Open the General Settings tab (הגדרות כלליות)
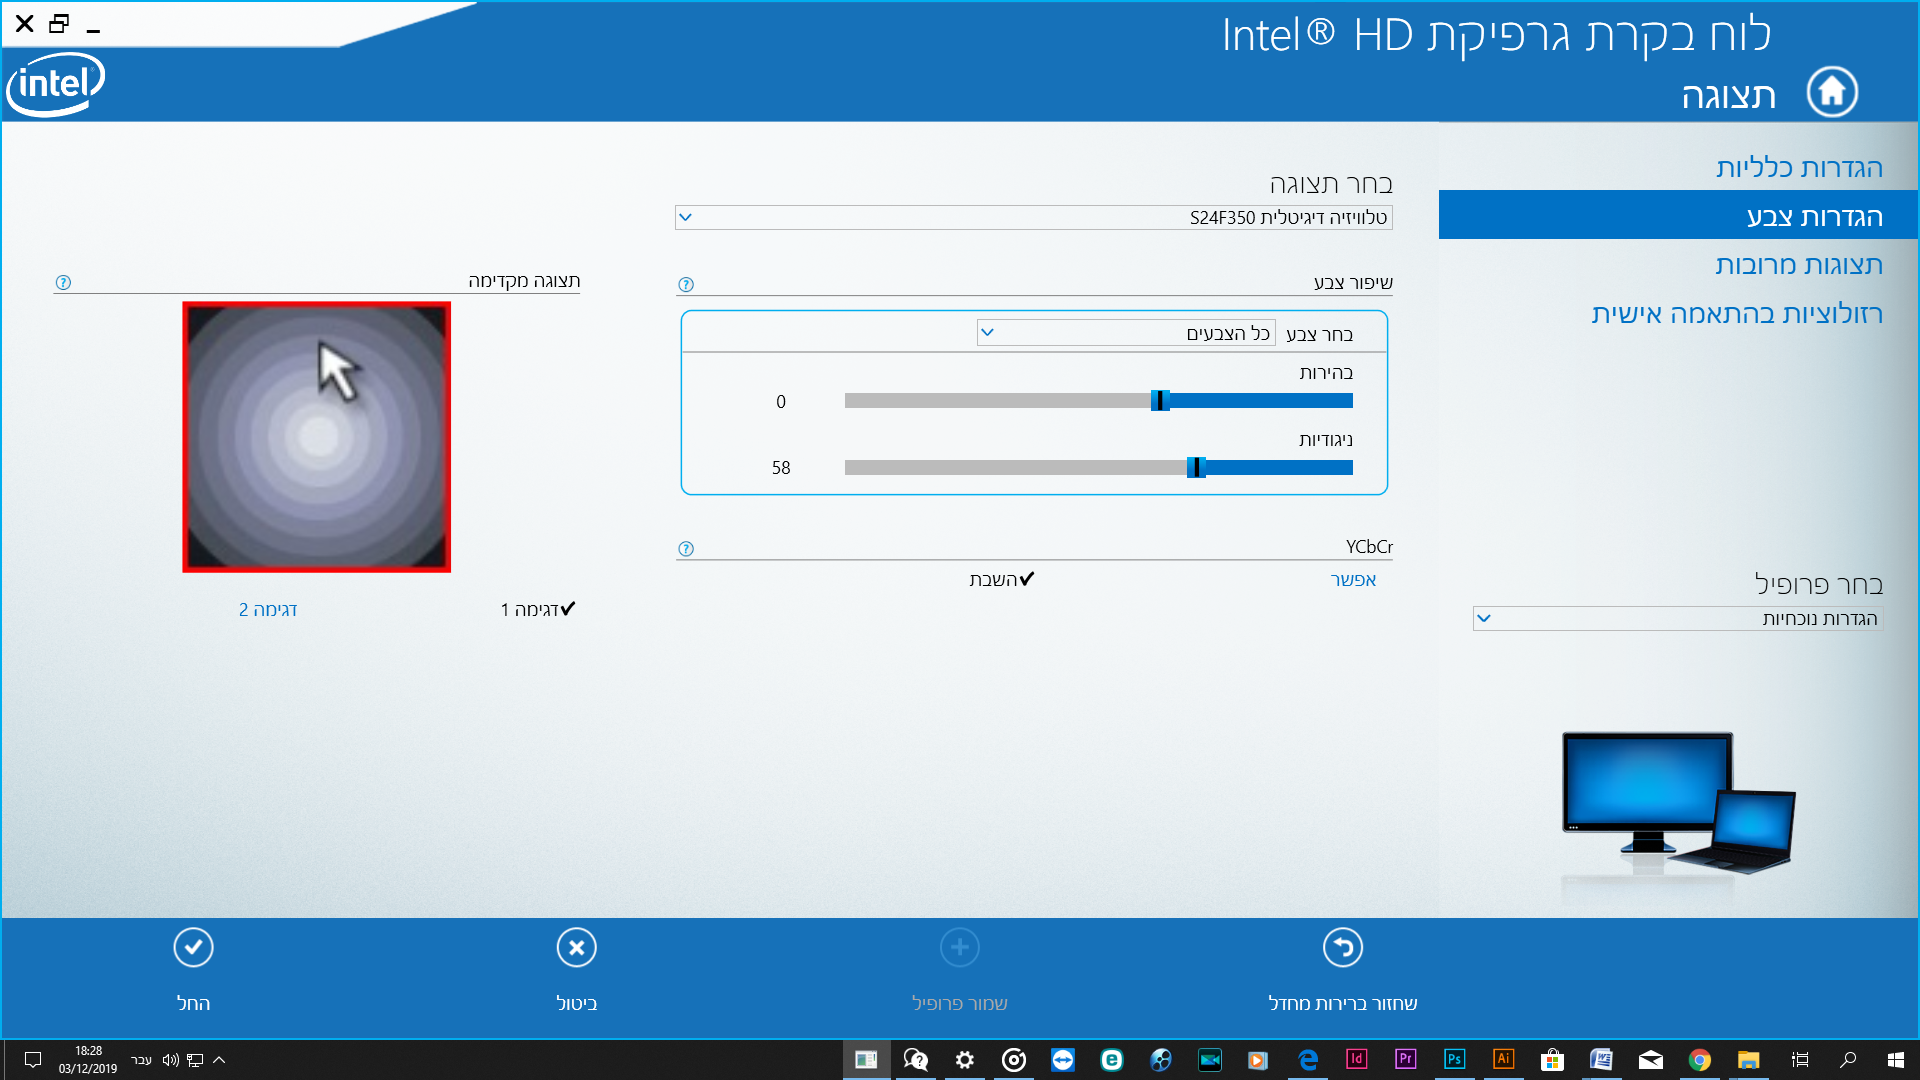 click(x=1798, y=168)
